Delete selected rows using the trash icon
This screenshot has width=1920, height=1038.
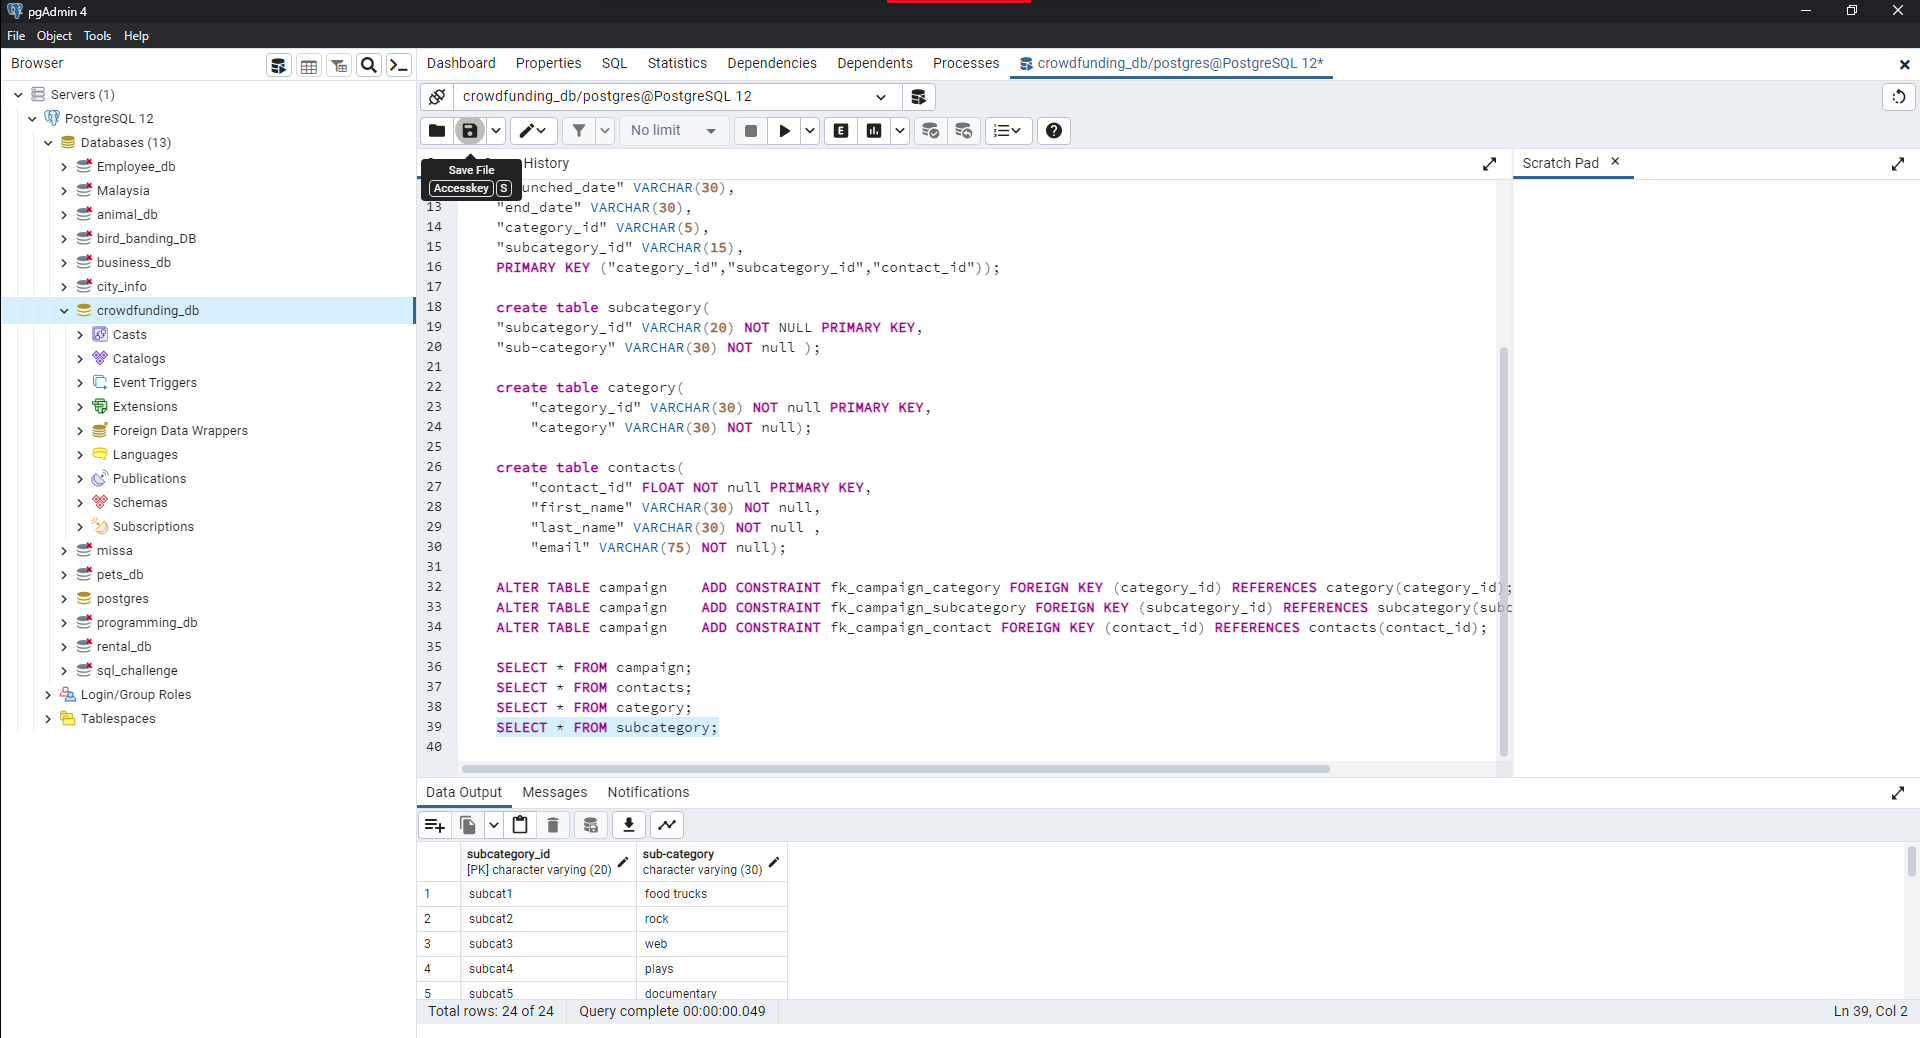552,824
